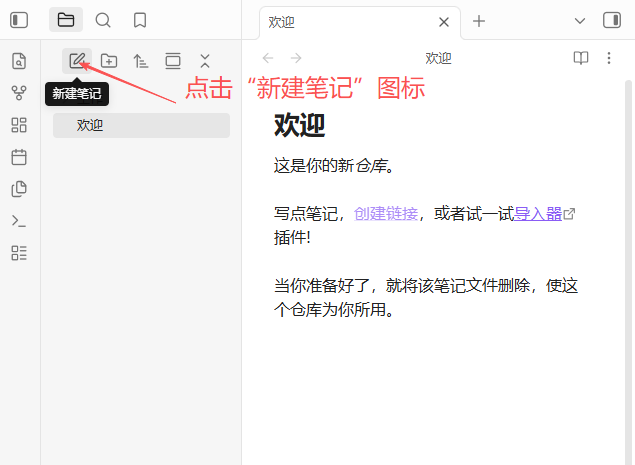
Task: Toggle the left sidebar collapse icon
Action: (19, 20)
